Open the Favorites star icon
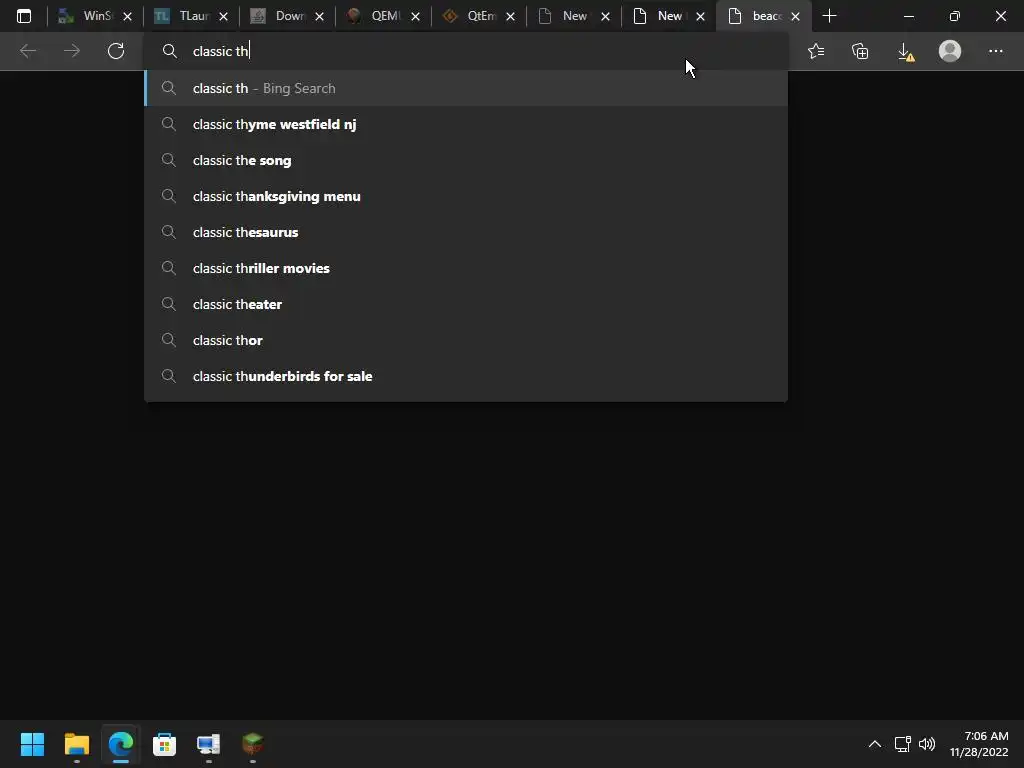 pos(816,51)
